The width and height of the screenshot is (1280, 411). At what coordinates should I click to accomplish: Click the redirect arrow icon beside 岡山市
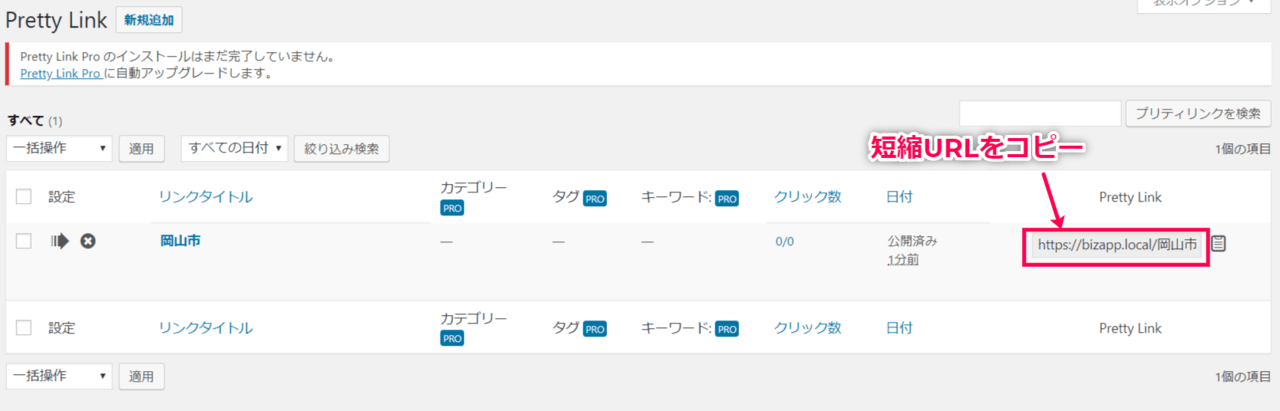tap(60, 241)
